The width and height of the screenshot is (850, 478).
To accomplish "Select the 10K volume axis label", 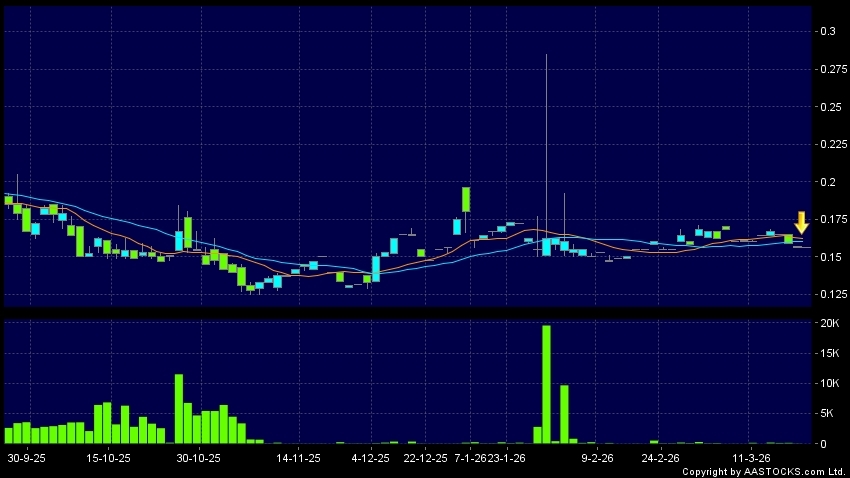I will tap(829, 383).
